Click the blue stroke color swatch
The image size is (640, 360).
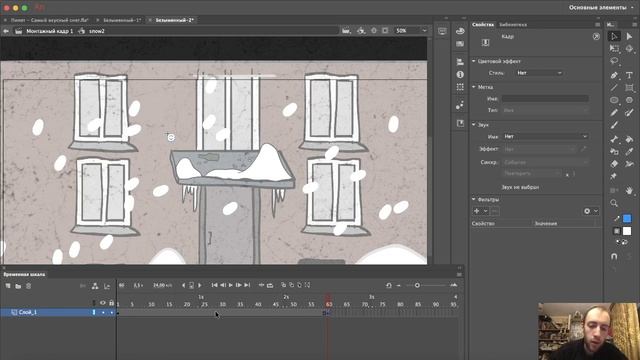(627, 219)
